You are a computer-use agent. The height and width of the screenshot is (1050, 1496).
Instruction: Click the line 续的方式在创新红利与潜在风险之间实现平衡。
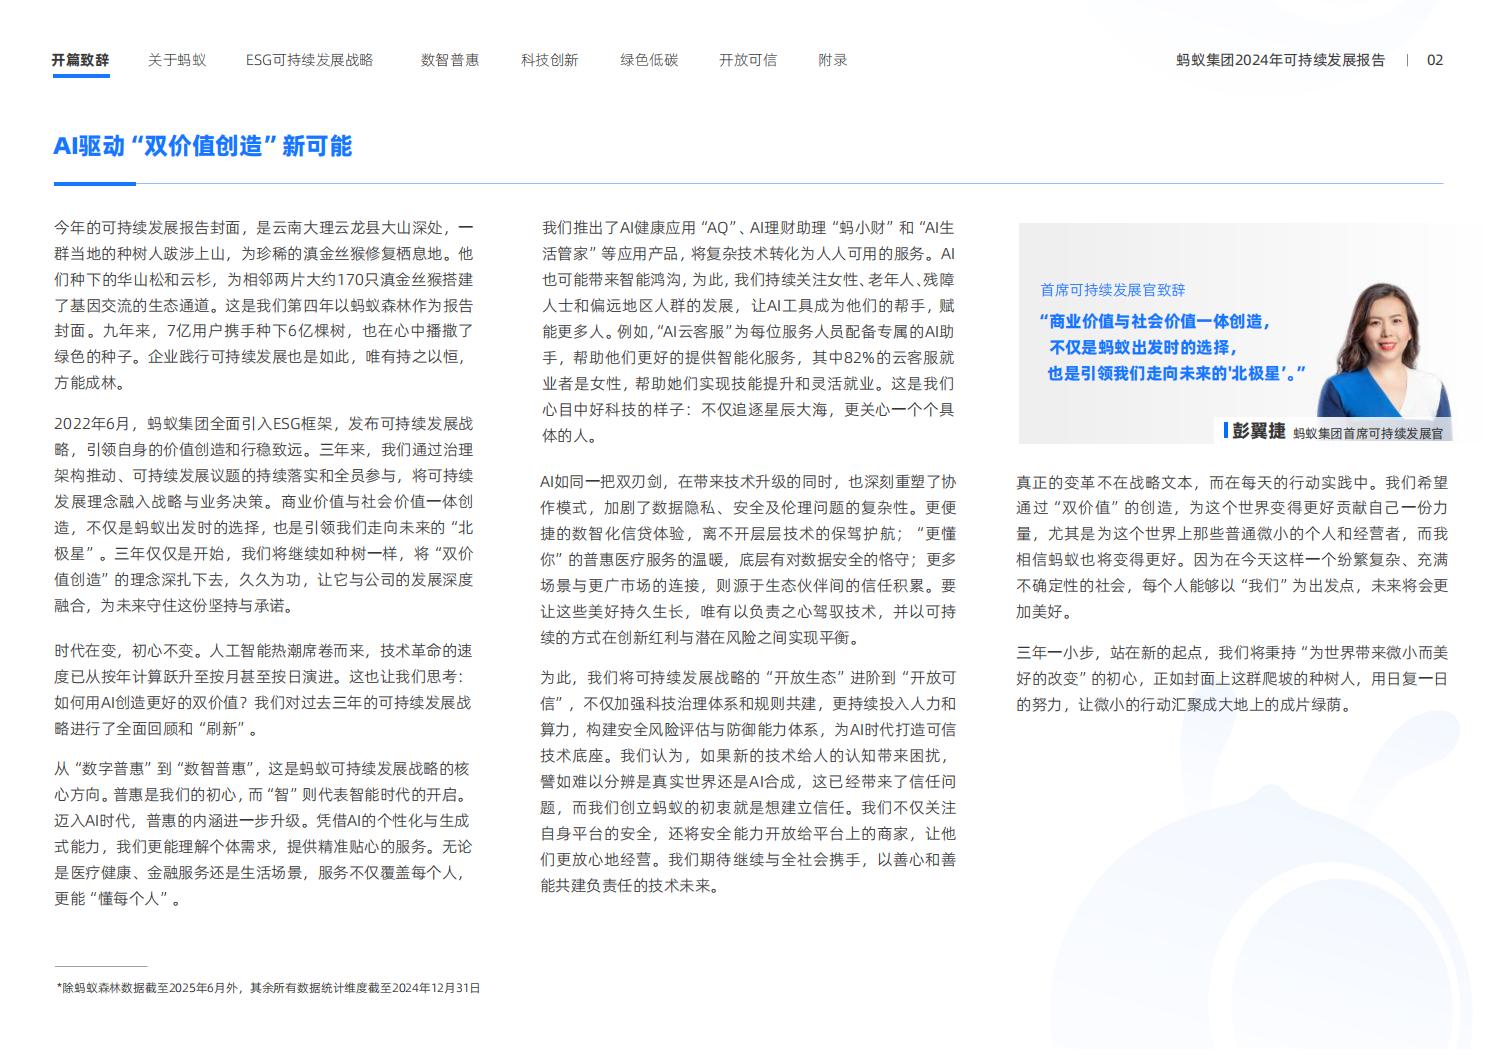pyautogui.click(x=699, y=637)
